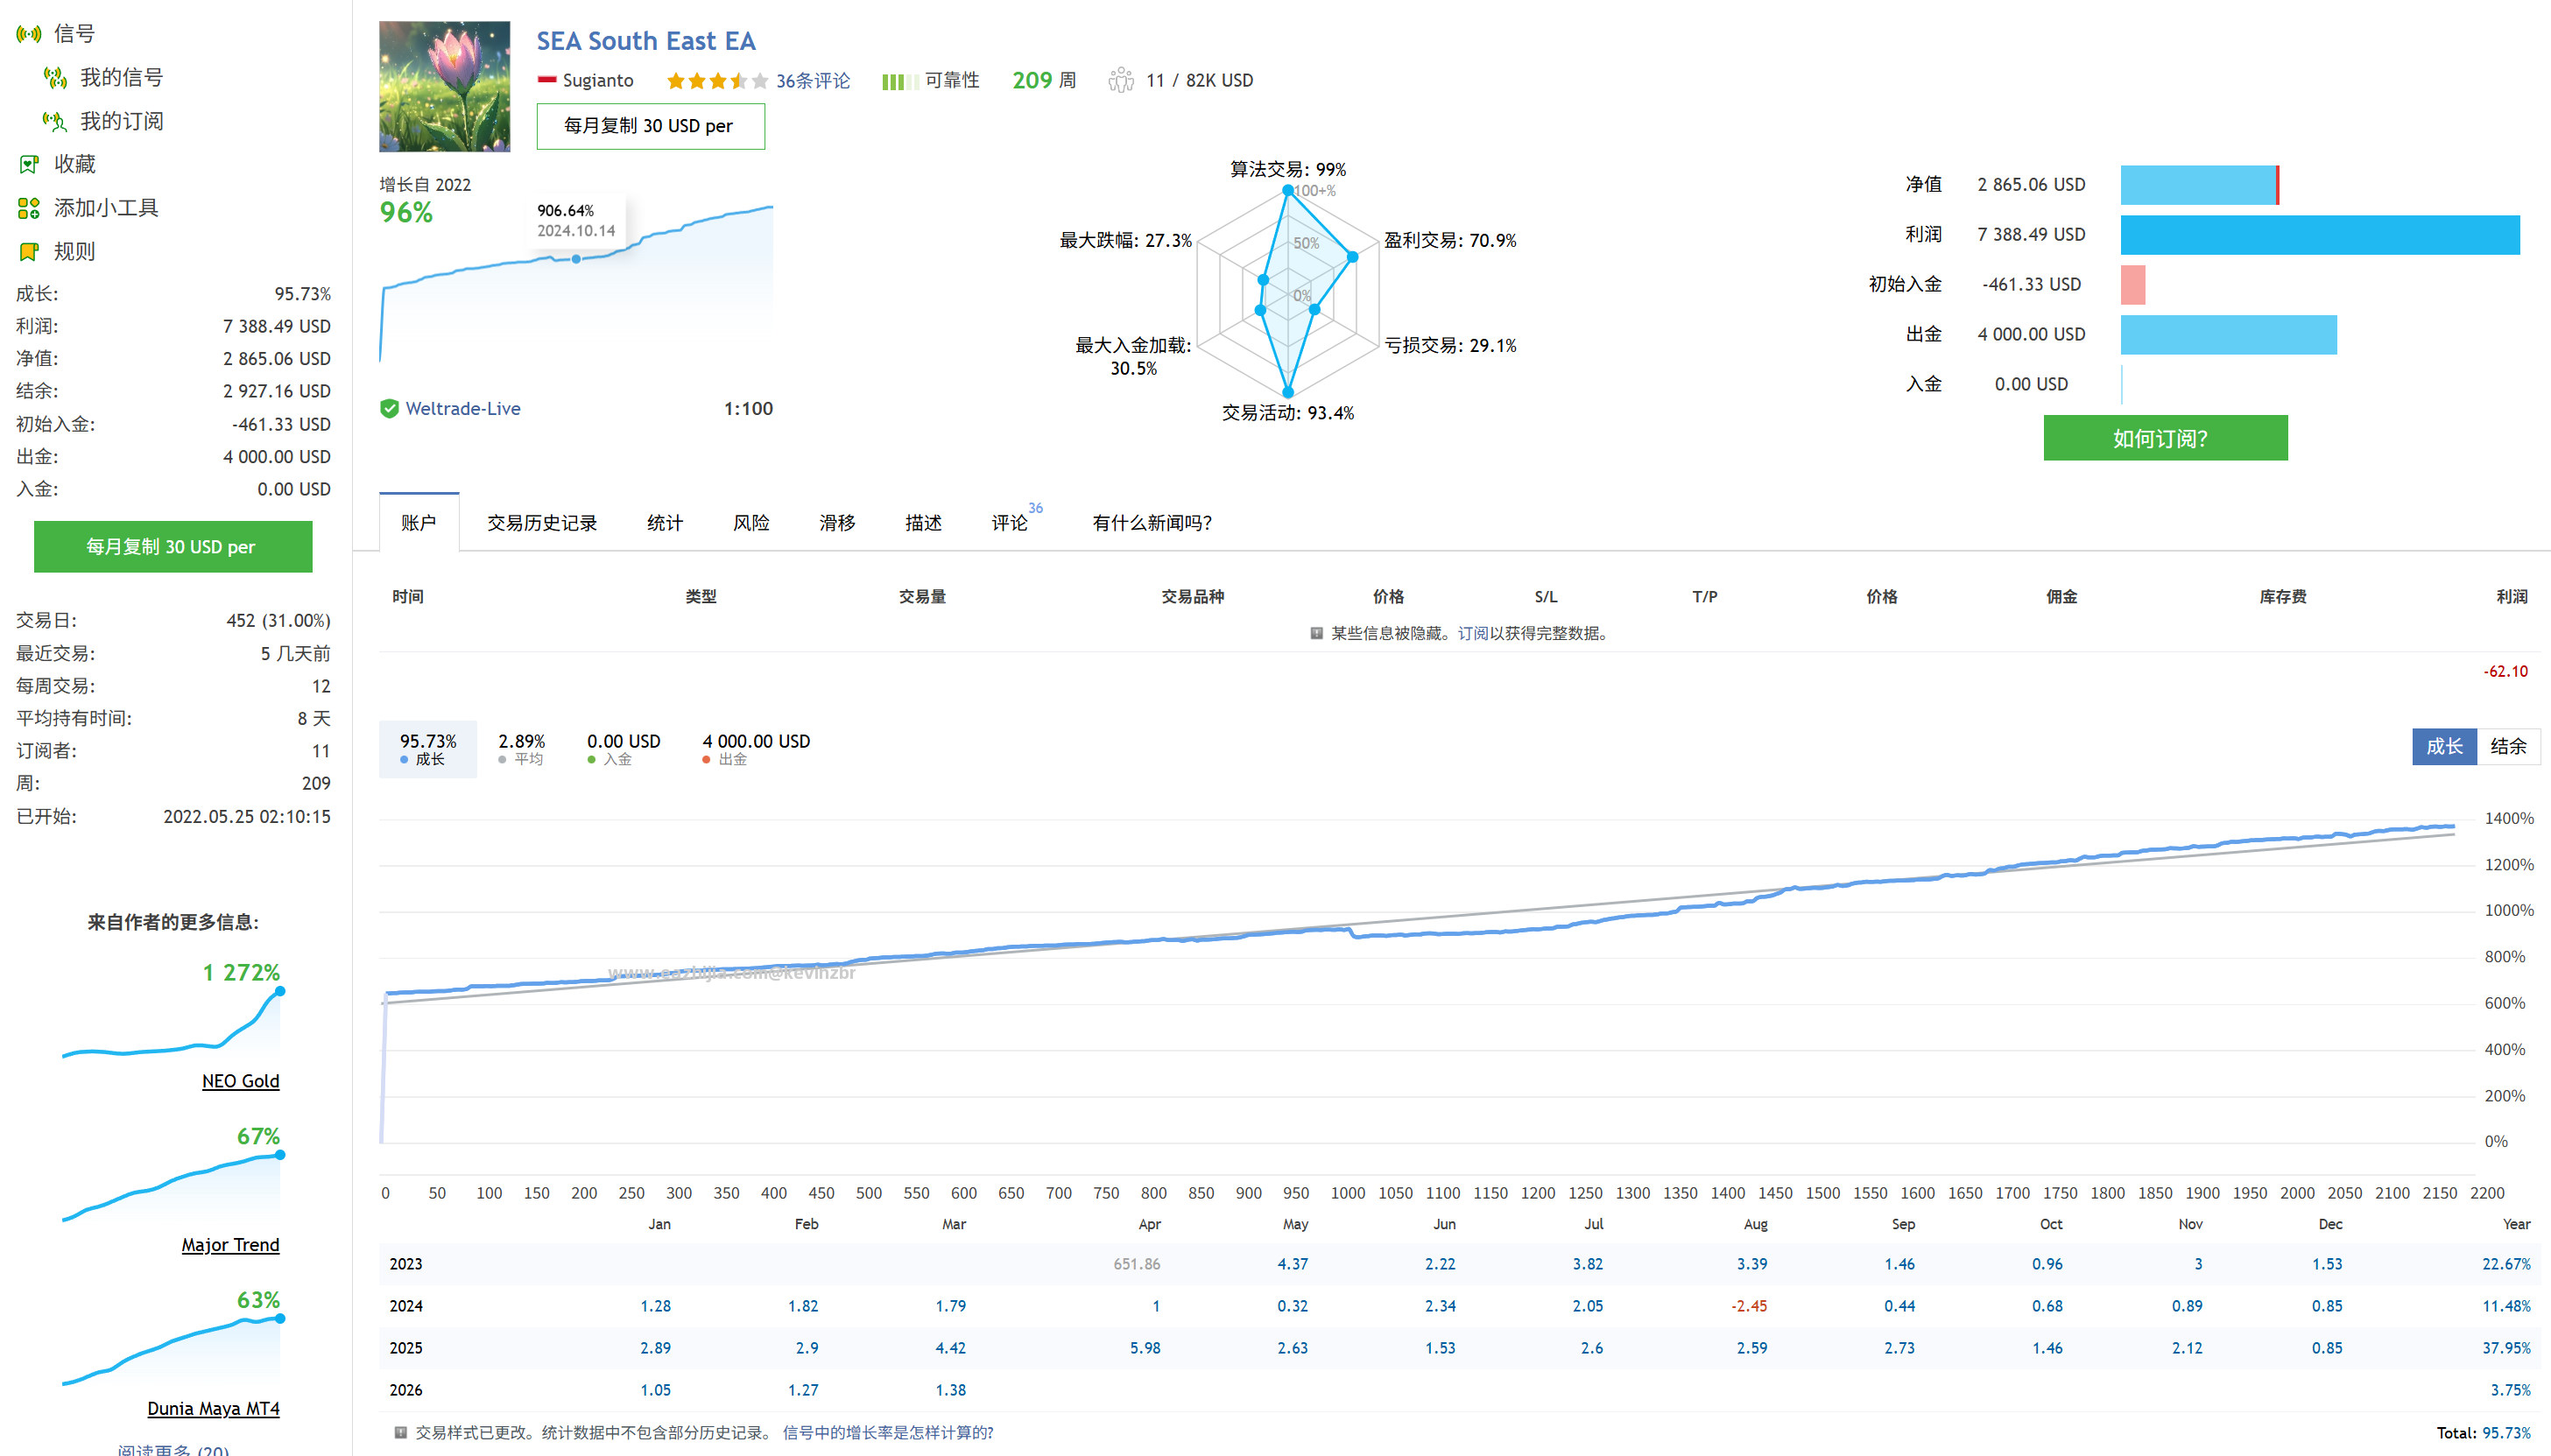Switch to the 描述 tab
The width and height of the screenshot is (2551, 1456).
[x=923, y=523]
